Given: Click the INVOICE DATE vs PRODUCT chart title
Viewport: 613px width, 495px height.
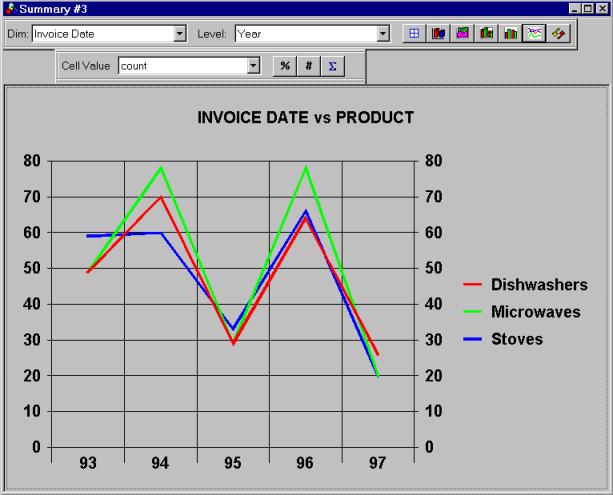Looking at the screenshot, I should point(305,118).
